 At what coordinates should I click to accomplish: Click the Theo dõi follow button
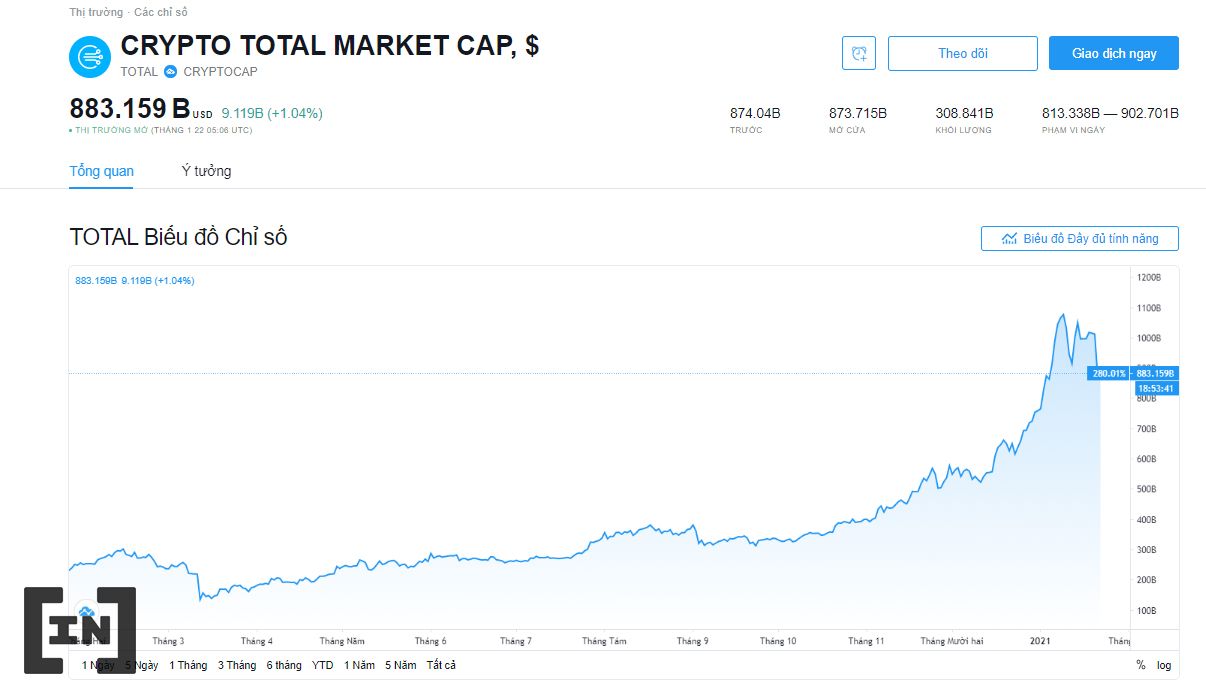pyautogui.click(x=962, y=54)
